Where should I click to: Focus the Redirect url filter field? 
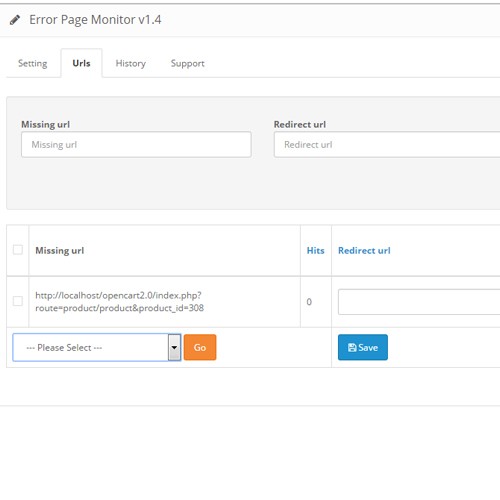point(387,144)
